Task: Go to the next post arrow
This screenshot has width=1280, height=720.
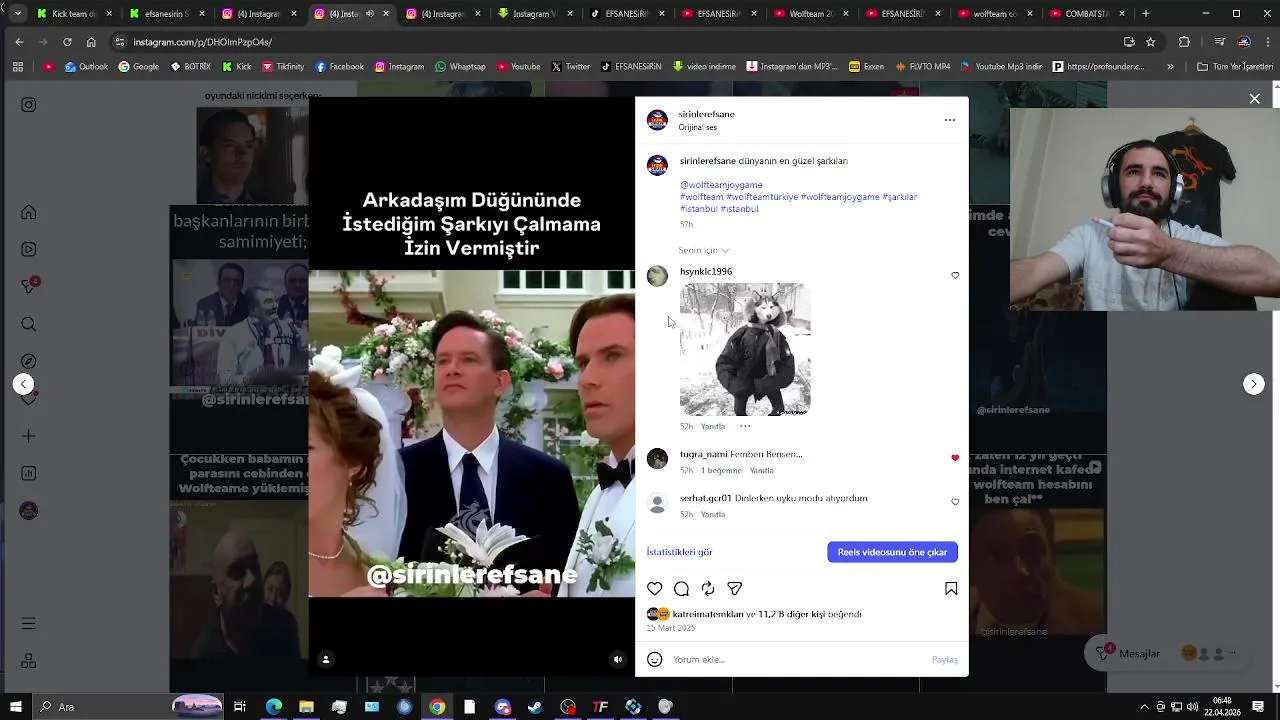Action: point(1254,384)
